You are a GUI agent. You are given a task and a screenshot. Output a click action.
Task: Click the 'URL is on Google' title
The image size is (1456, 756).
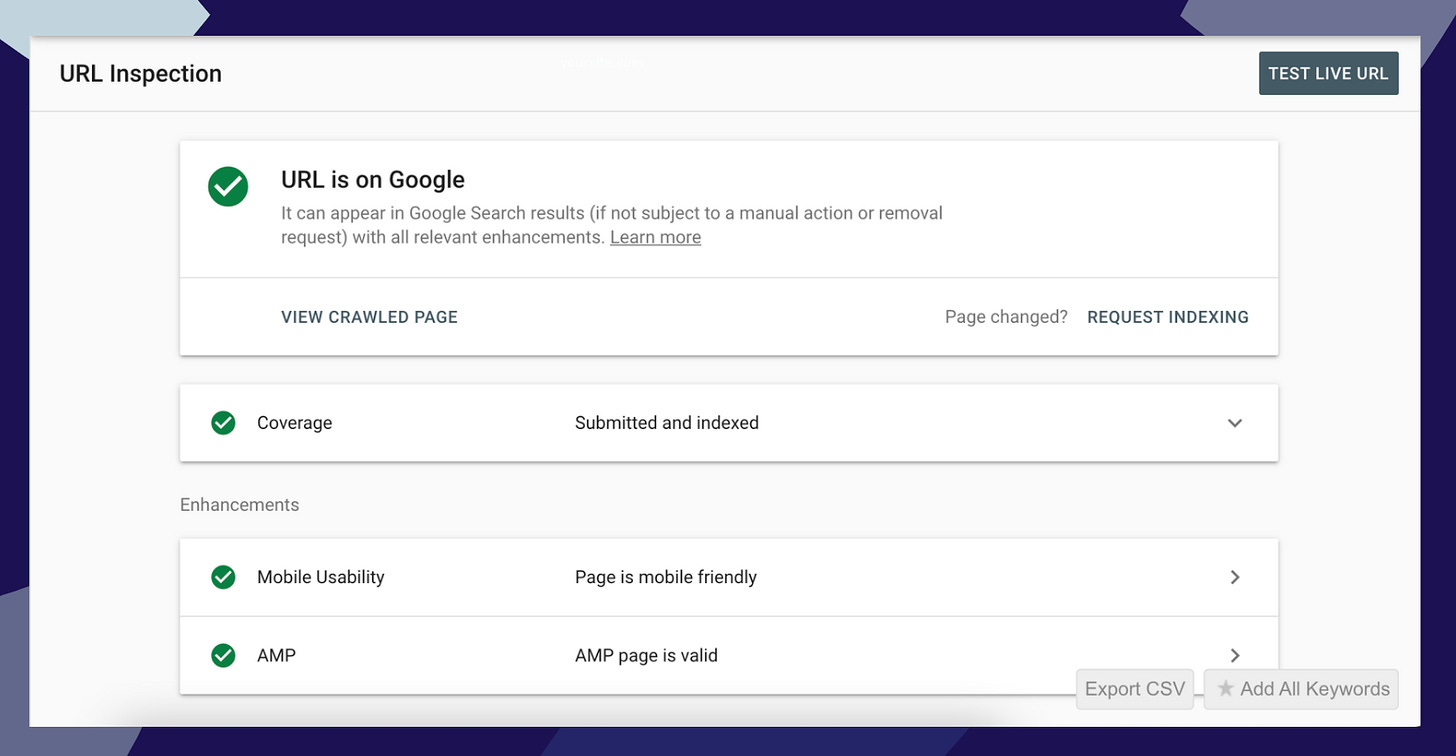(x=373, y=180)
